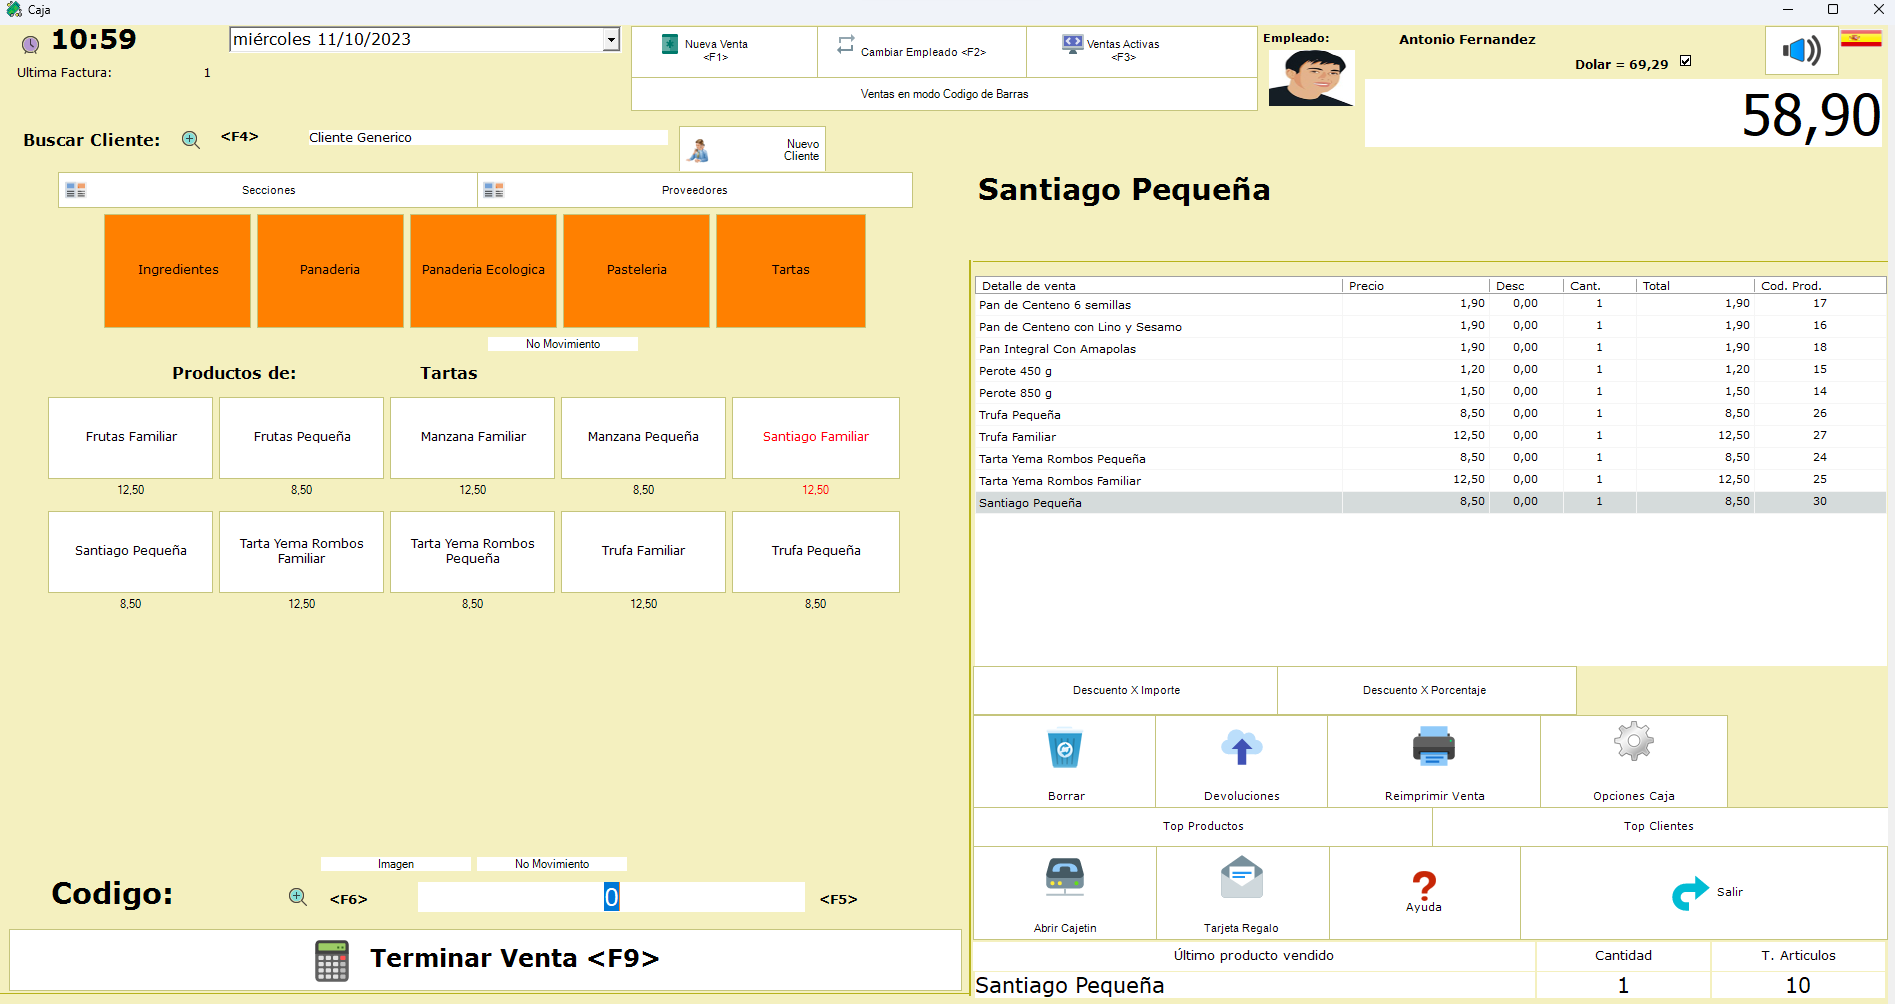1895x1004 pixels.
Task: Expand the date dropdown arrow
Action: point(610,40)
